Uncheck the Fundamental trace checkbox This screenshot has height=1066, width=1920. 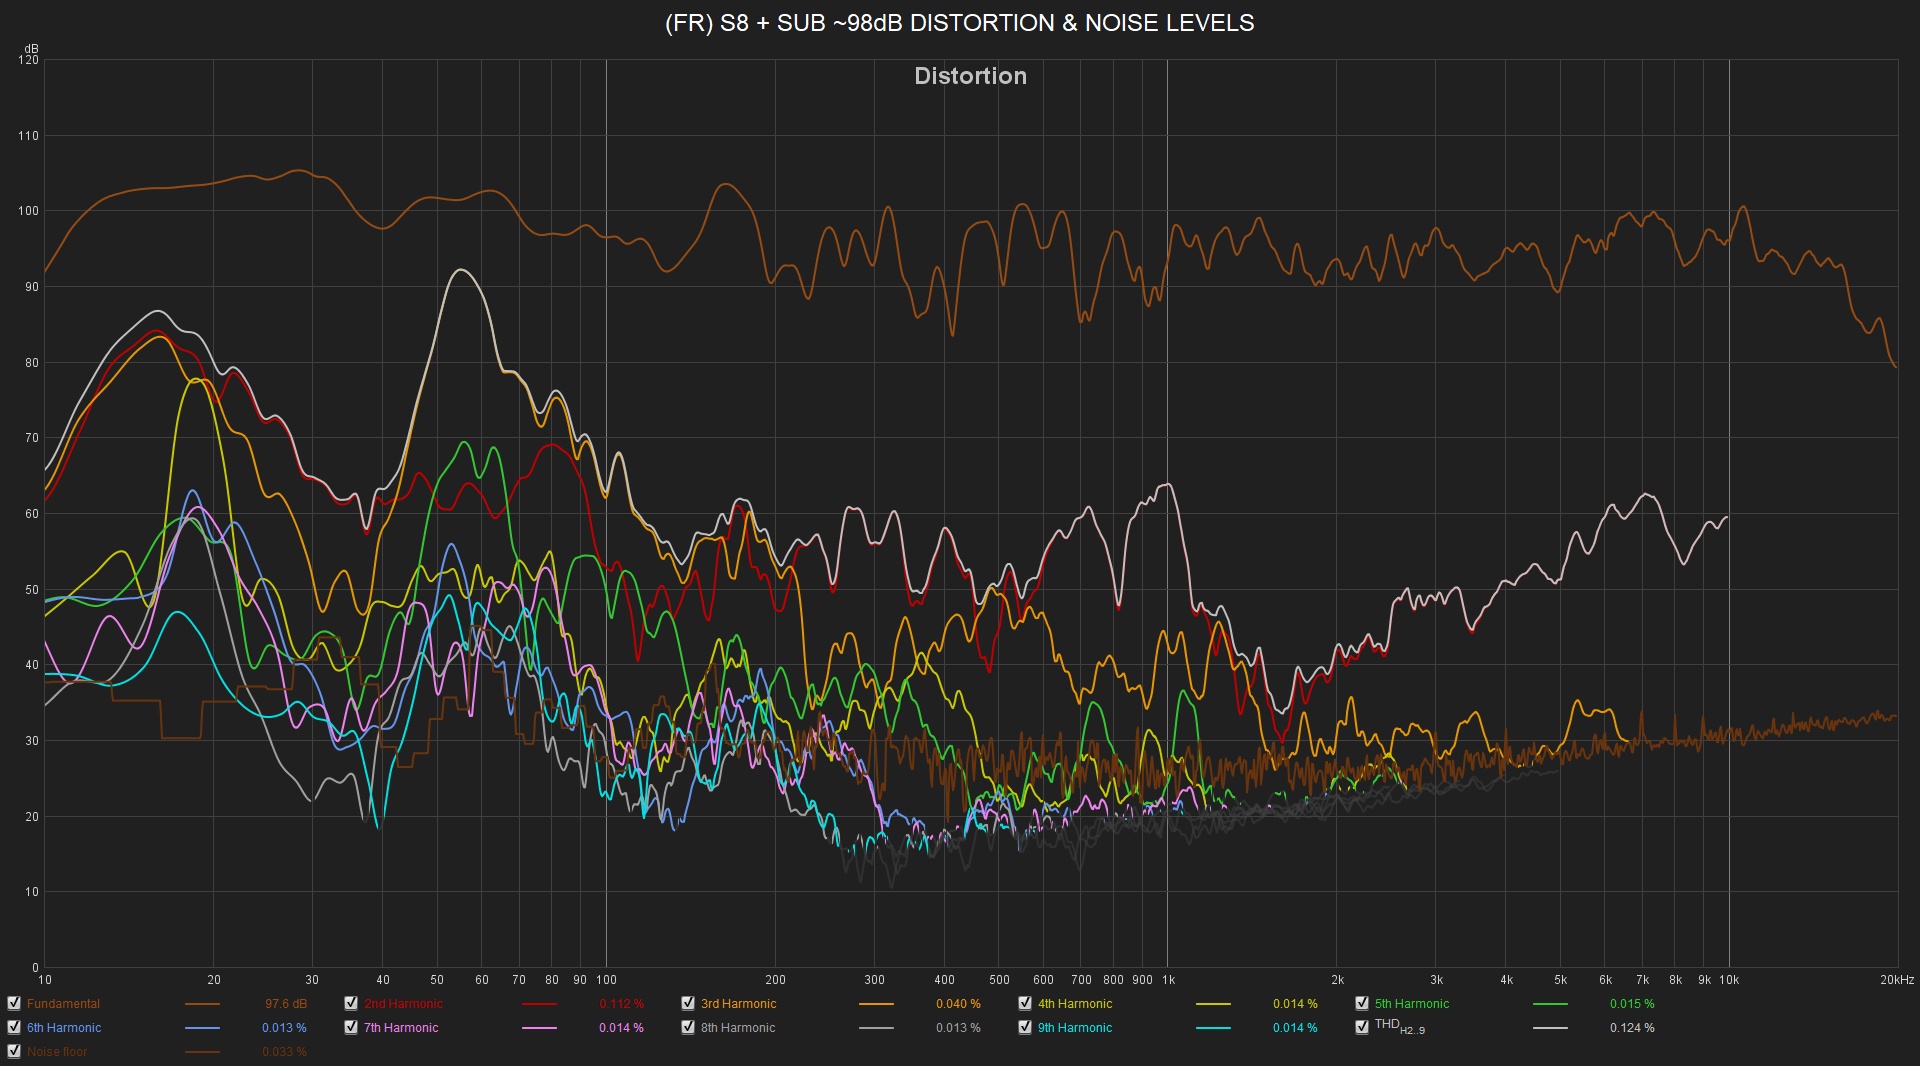click(x=14, y=1003)
